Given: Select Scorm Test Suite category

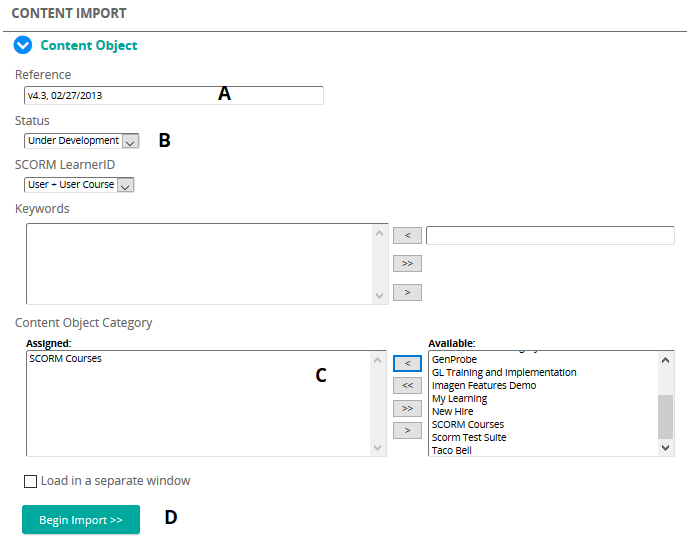Looking at the screenshot, I should point(469,438).
